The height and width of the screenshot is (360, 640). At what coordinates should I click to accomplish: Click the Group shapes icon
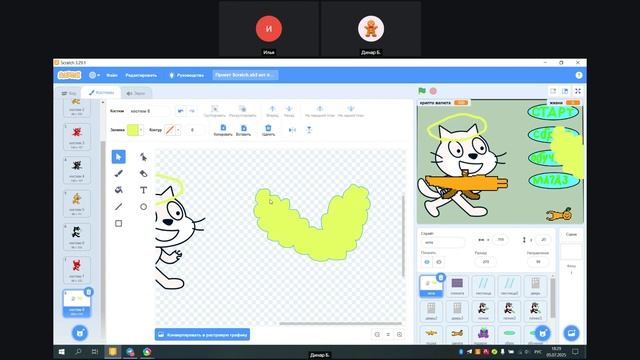click(x=214, y=111)
